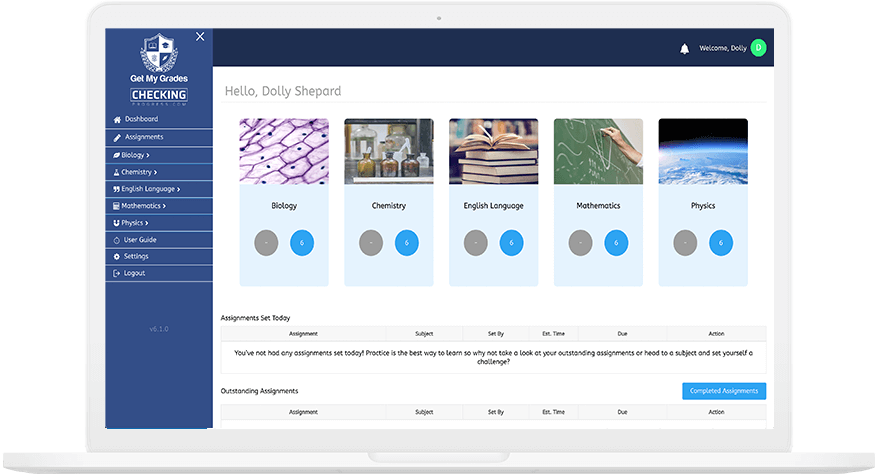Open the Physics sidebar submenu
The image size is (878, 474).
[134, 223]
